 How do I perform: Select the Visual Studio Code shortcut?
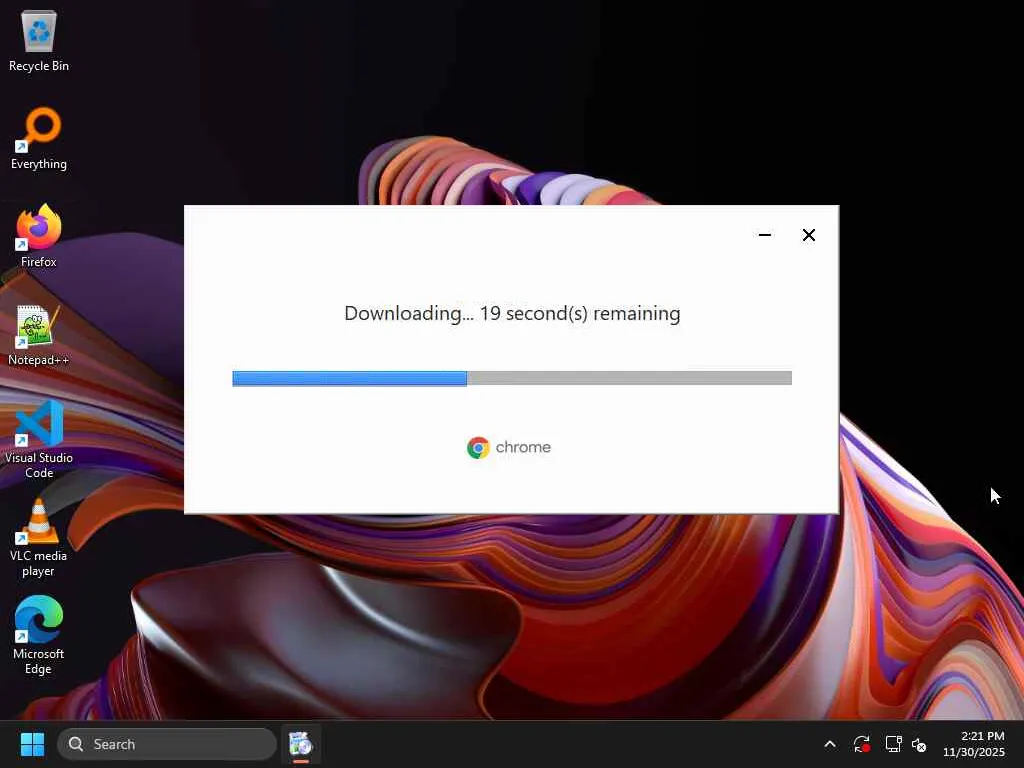tap(39, 440)
